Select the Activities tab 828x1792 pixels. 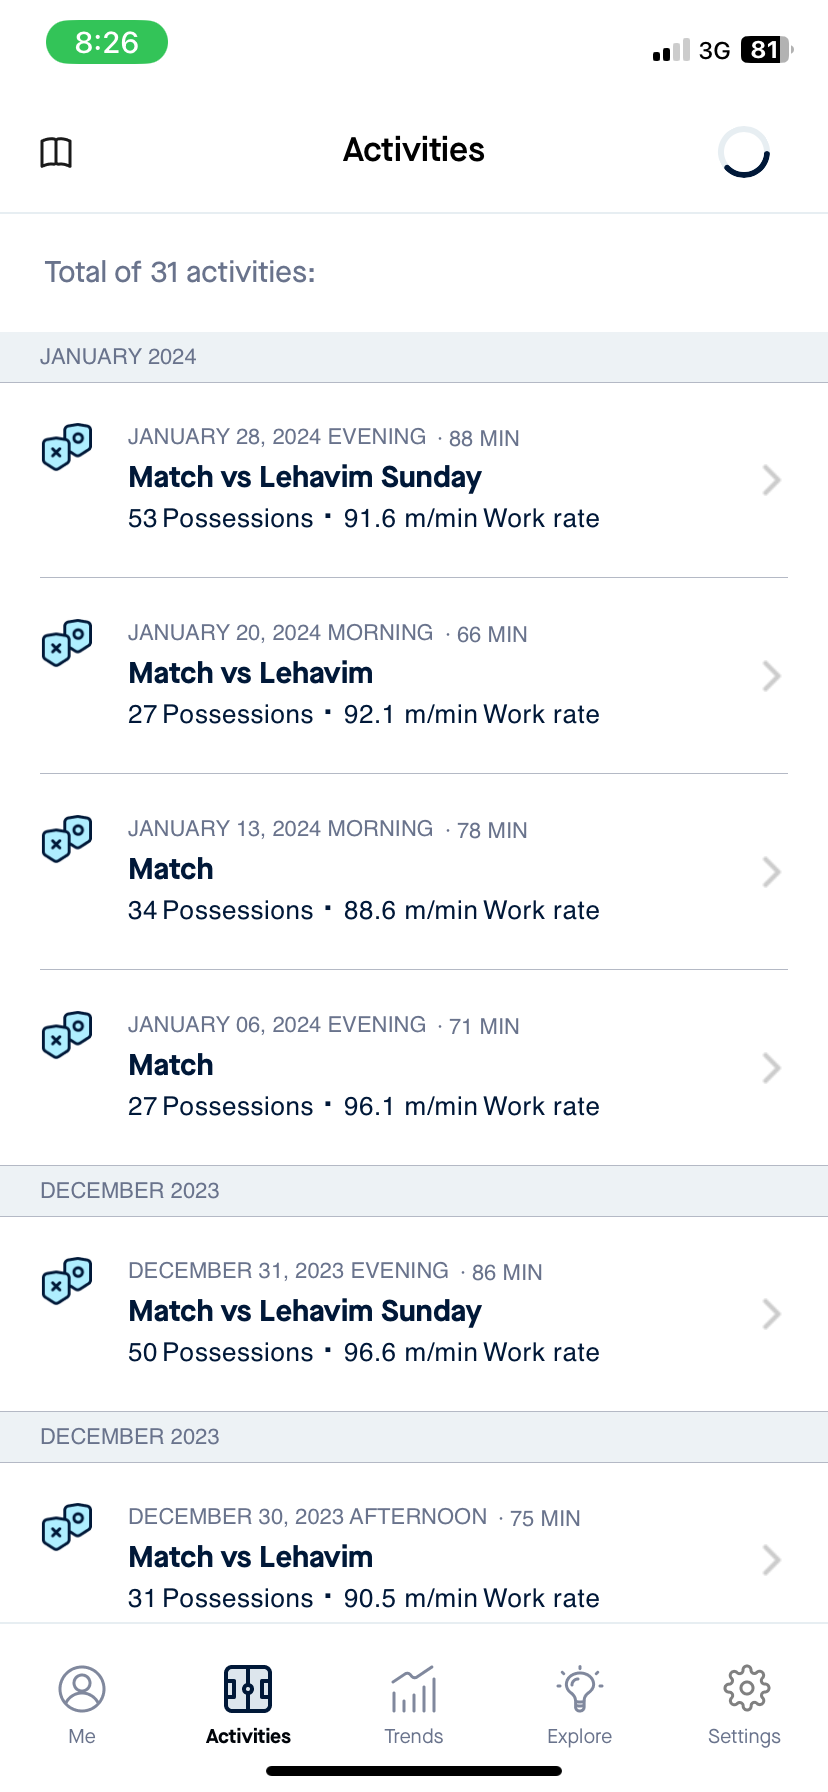click(x=248, y=1705)
